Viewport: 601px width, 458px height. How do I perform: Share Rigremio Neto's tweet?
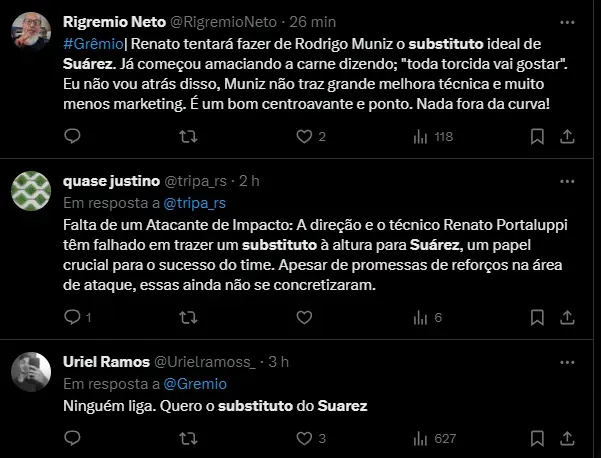click(x=566, y=136)
